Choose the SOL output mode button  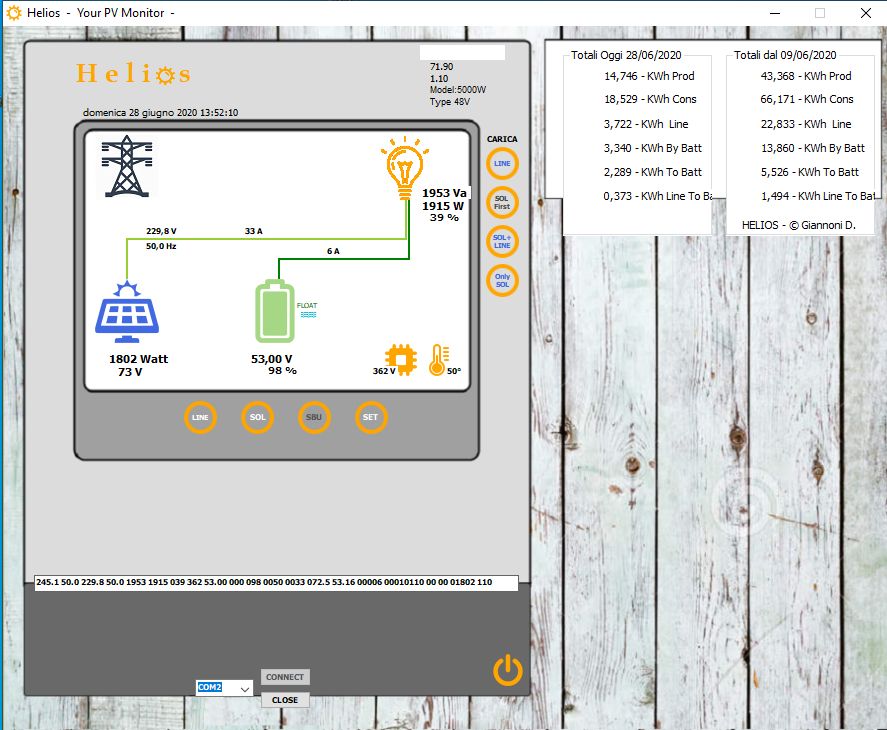pyautogui.click(x=257, y=417)
